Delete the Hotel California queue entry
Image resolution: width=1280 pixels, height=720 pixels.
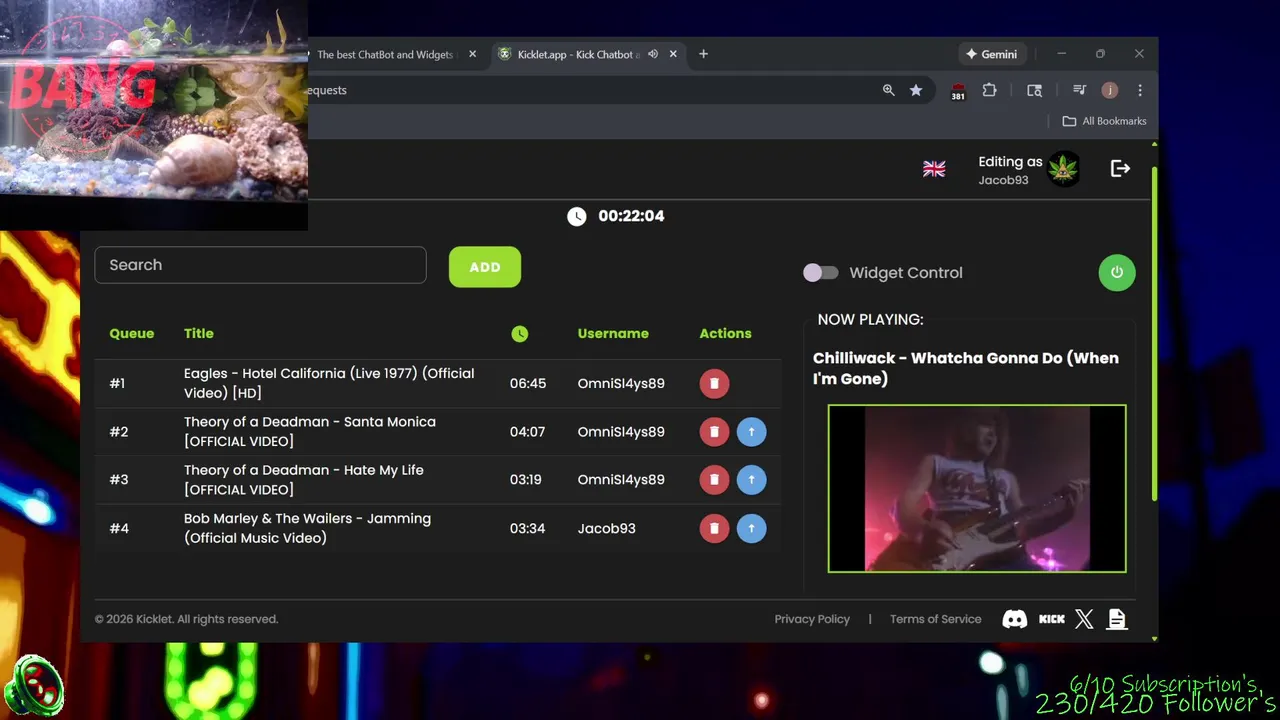tap(714, 383)
